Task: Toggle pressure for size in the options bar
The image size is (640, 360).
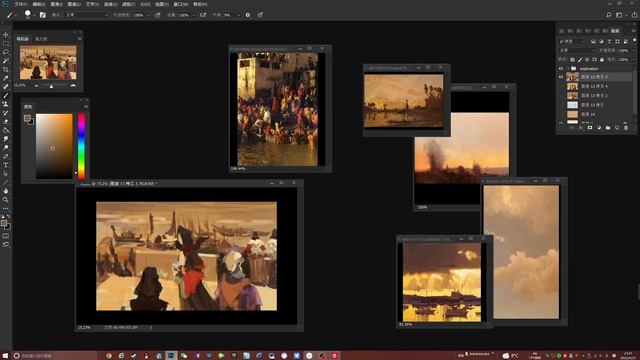Action: pyautogui.click(x=260, y=15)
